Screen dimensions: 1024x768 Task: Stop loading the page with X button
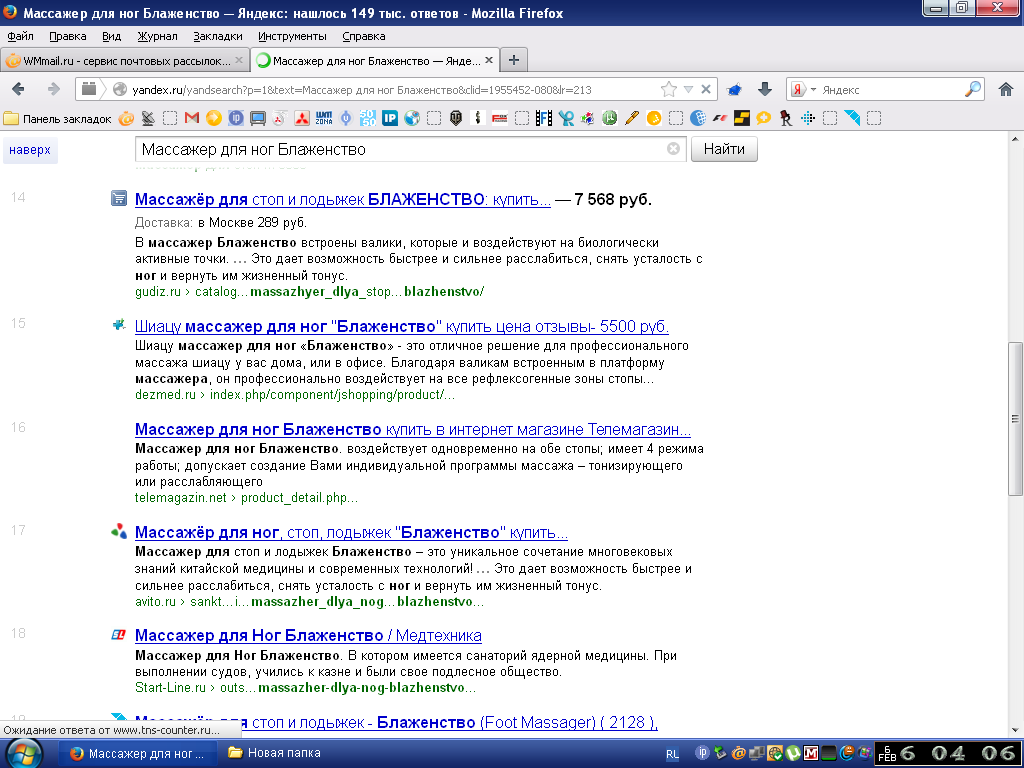click(x=706, y=89)
